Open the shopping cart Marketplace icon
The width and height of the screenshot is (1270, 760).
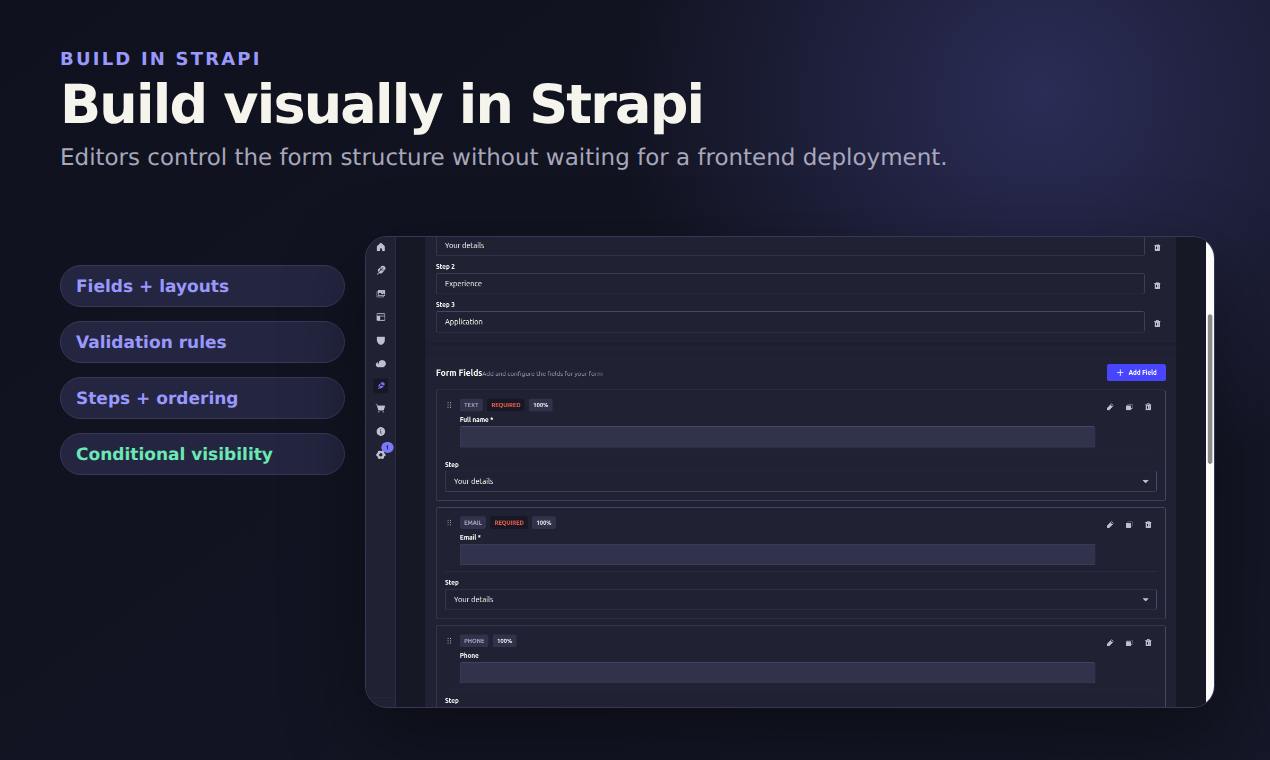pos(381,408)
